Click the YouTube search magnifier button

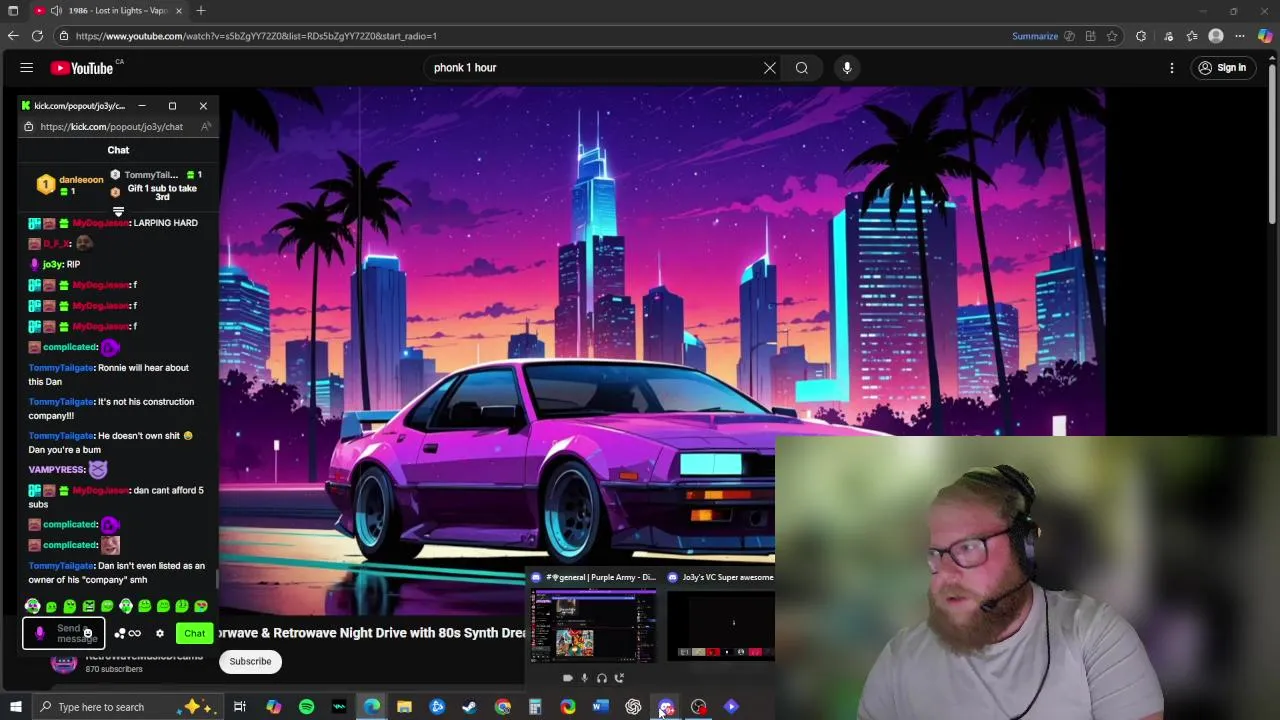pyautogui.click(x=802, y=68)
